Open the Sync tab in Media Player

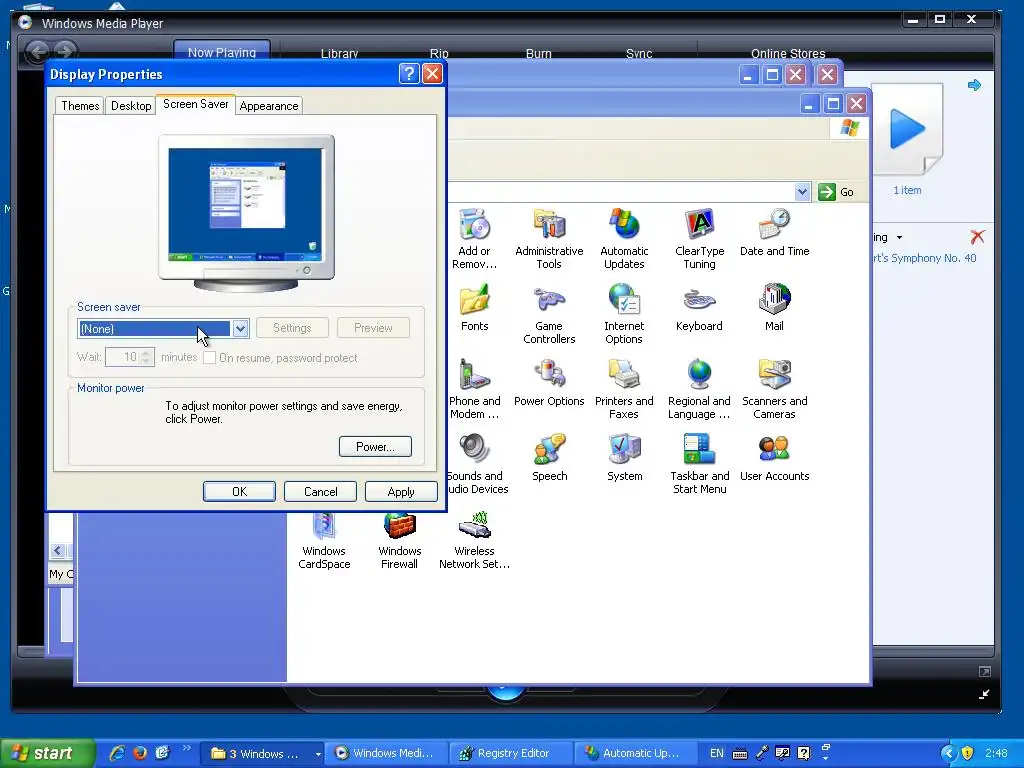(x=639, y=54)
